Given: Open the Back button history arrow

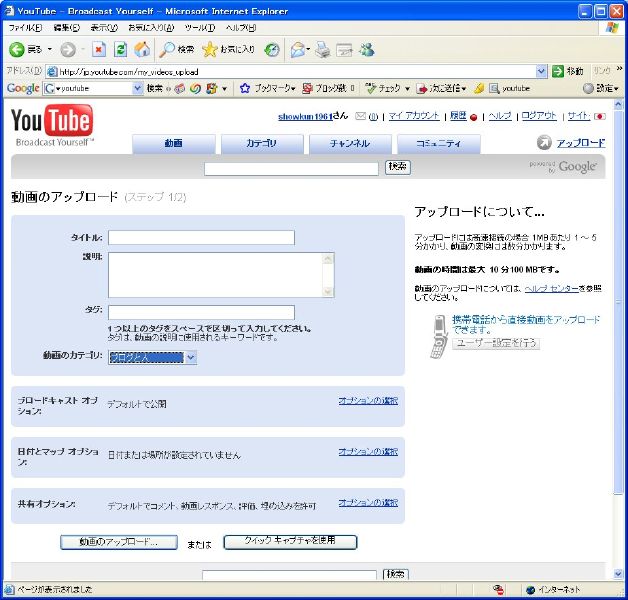Looking at the screenshot, I should (x=49, y=49).
